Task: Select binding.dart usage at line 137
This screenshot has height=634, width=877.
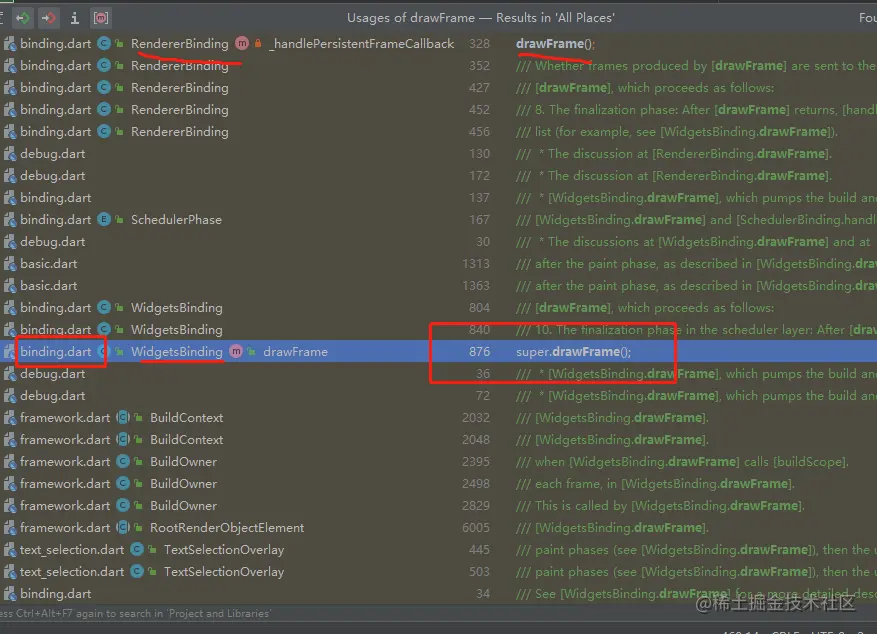Action: click(x=438, y=198)
